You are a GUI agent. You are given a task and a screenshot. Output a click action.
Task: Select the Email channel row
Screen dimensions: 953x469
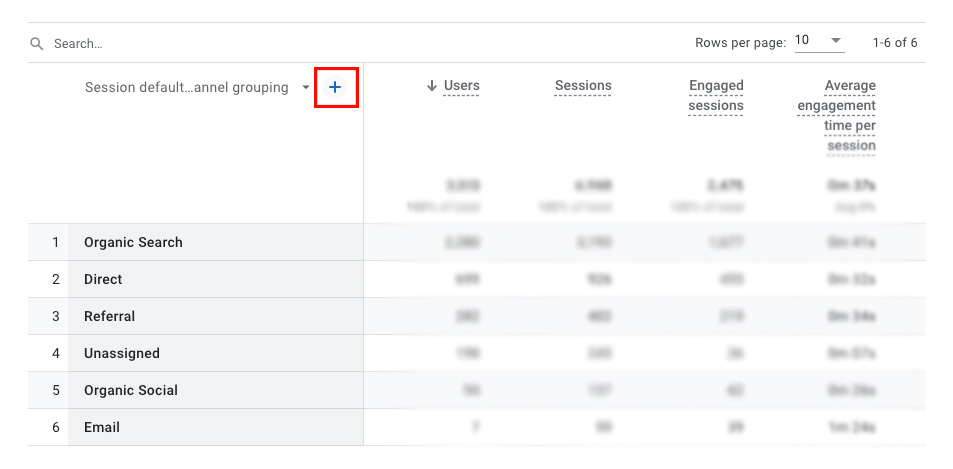(102, 427)
